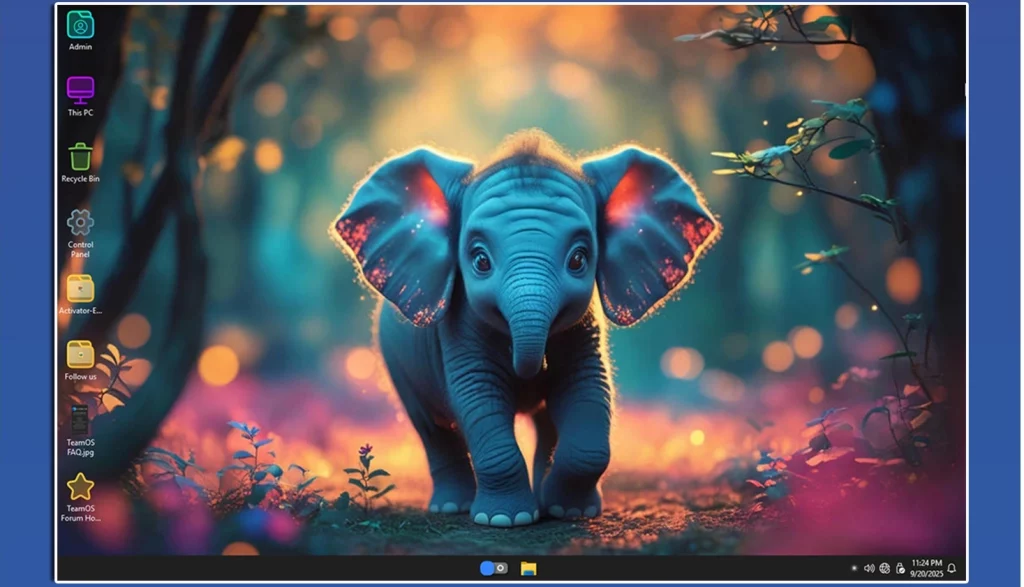Select the This PC desktop icon
This screenshot has width=1024, height=587.
[x=80, y=90]
